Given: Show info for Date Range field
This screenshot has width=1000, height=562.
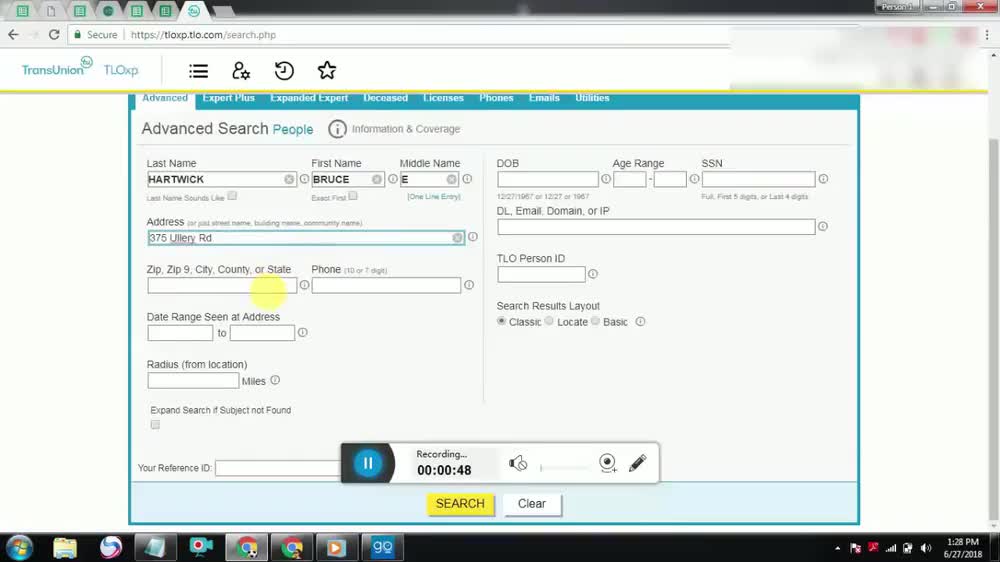Looking at the screenshot, I should point(302,332).
